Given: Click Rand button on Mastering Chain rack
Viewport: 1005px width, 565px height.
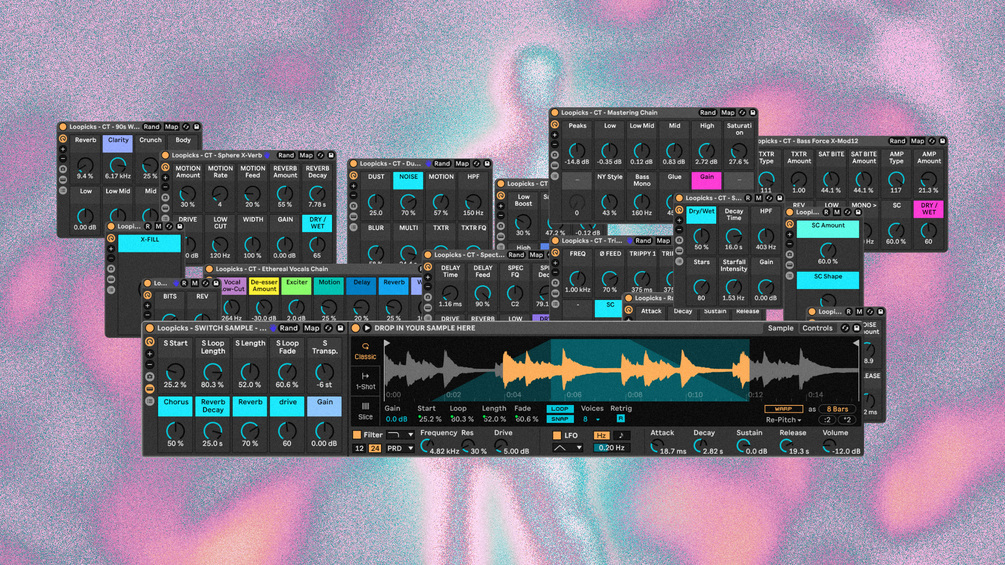Looking at the screenshot, I should 708,113.
